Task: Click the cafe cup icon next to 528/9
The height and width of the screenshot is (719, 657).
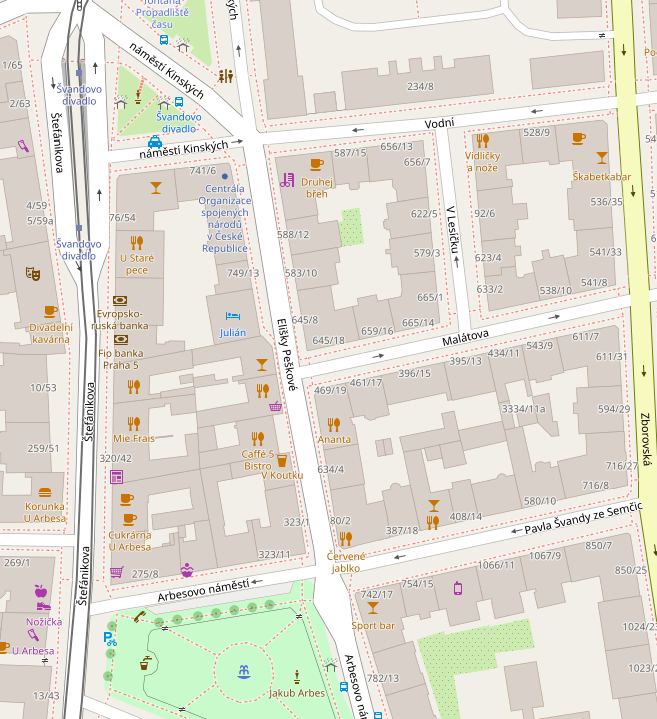Action: click(579, 138)
